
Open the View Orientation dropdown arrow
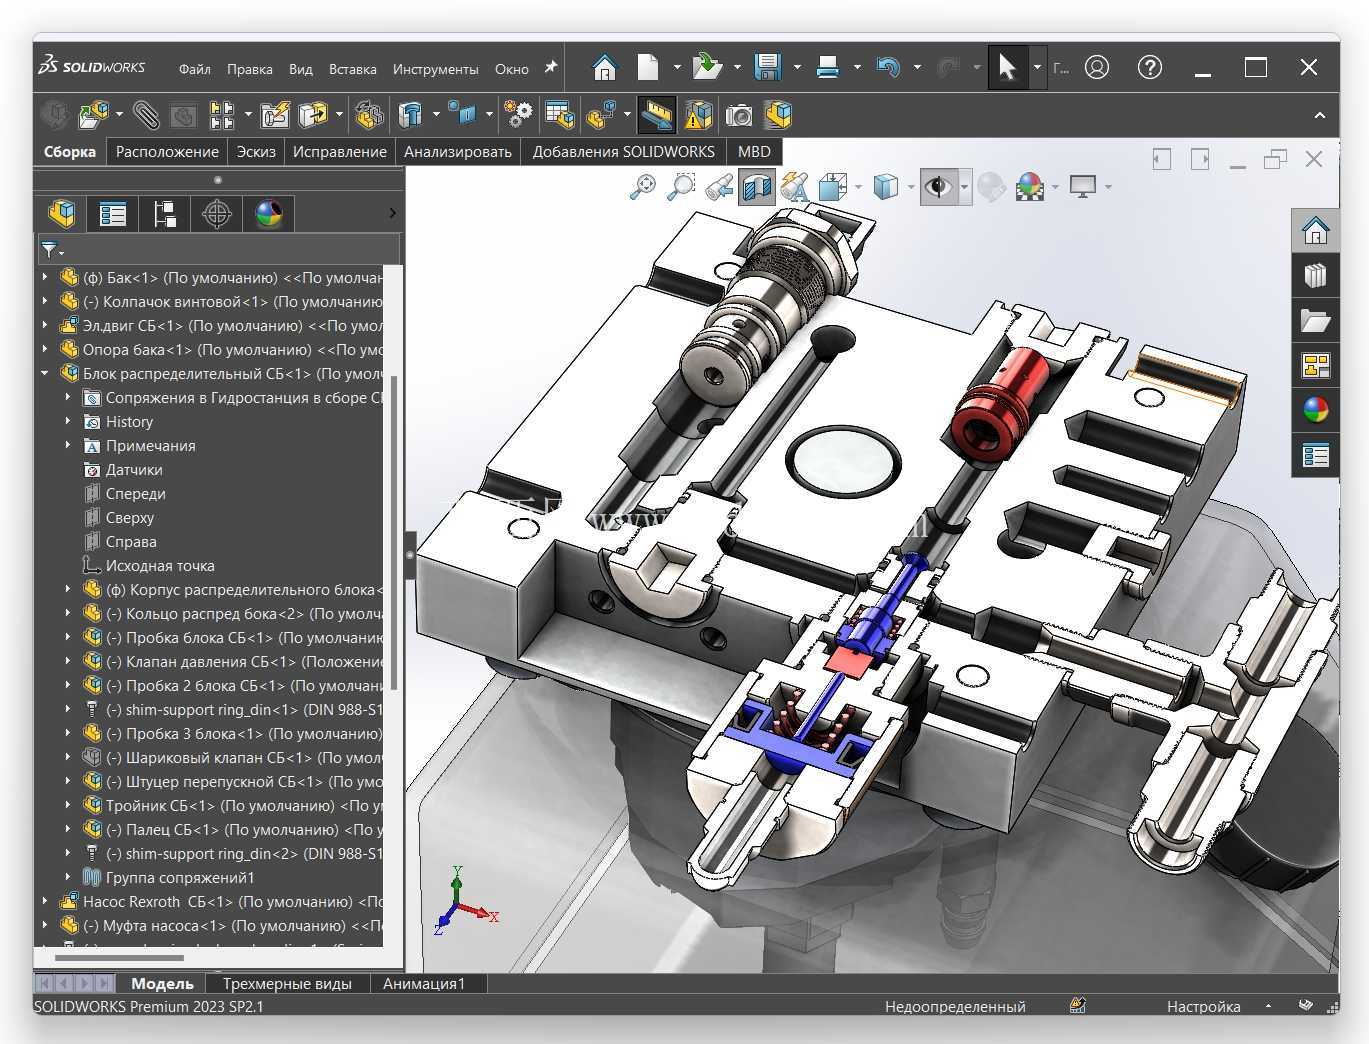point(858,186)
